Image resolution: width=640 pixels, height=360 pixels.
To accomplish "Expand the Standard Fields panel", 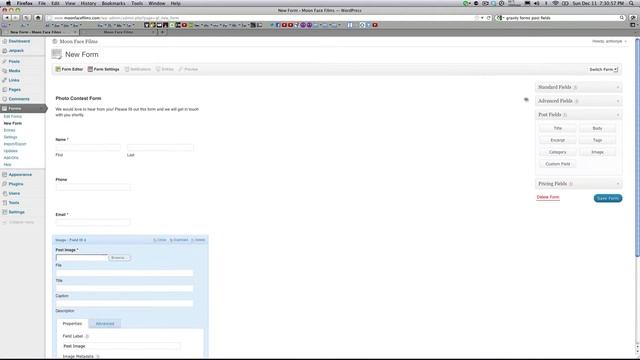I will (x=578, y=87).
